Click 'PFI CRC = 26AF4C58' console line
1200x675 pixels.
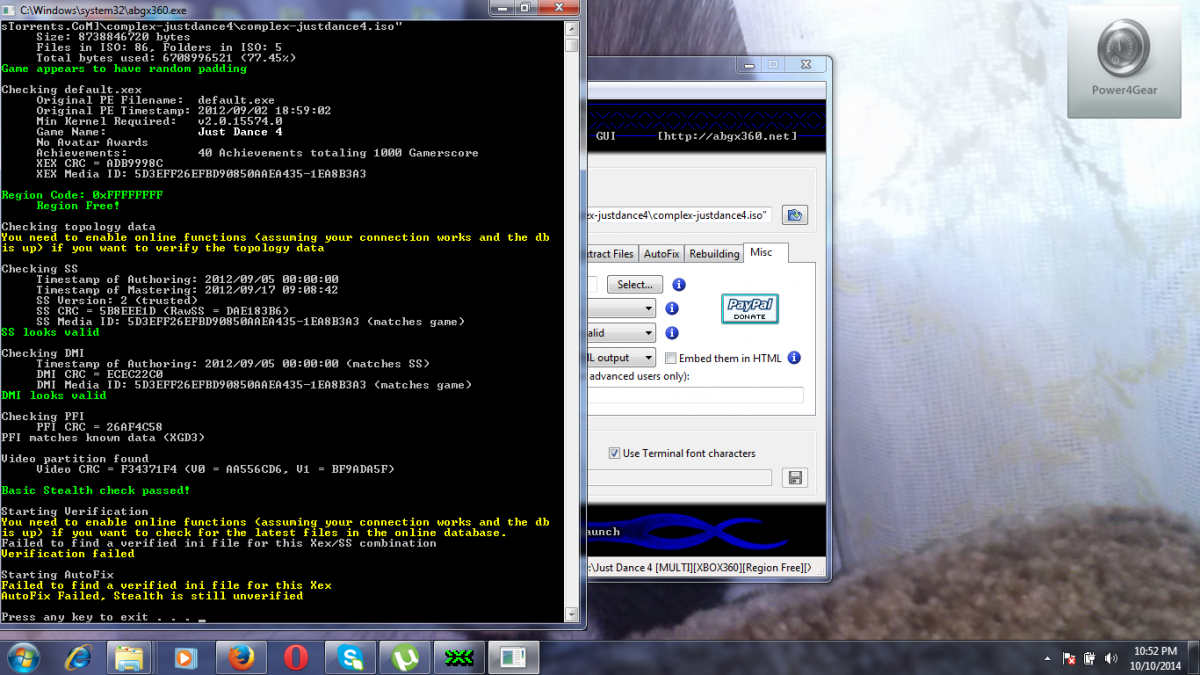pyautogui.click(x=100, y=427)
